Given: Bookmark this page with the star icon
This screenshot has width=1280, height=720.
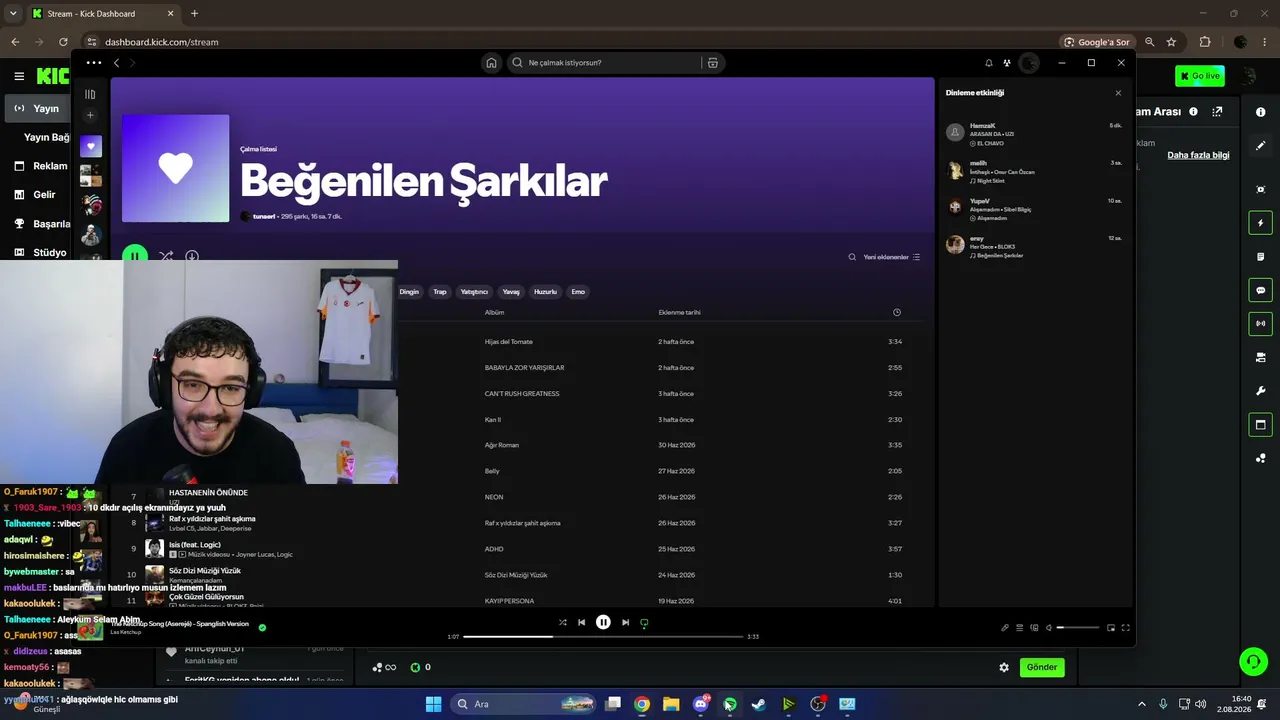Looking at the screenshot, I should 1171,42.
